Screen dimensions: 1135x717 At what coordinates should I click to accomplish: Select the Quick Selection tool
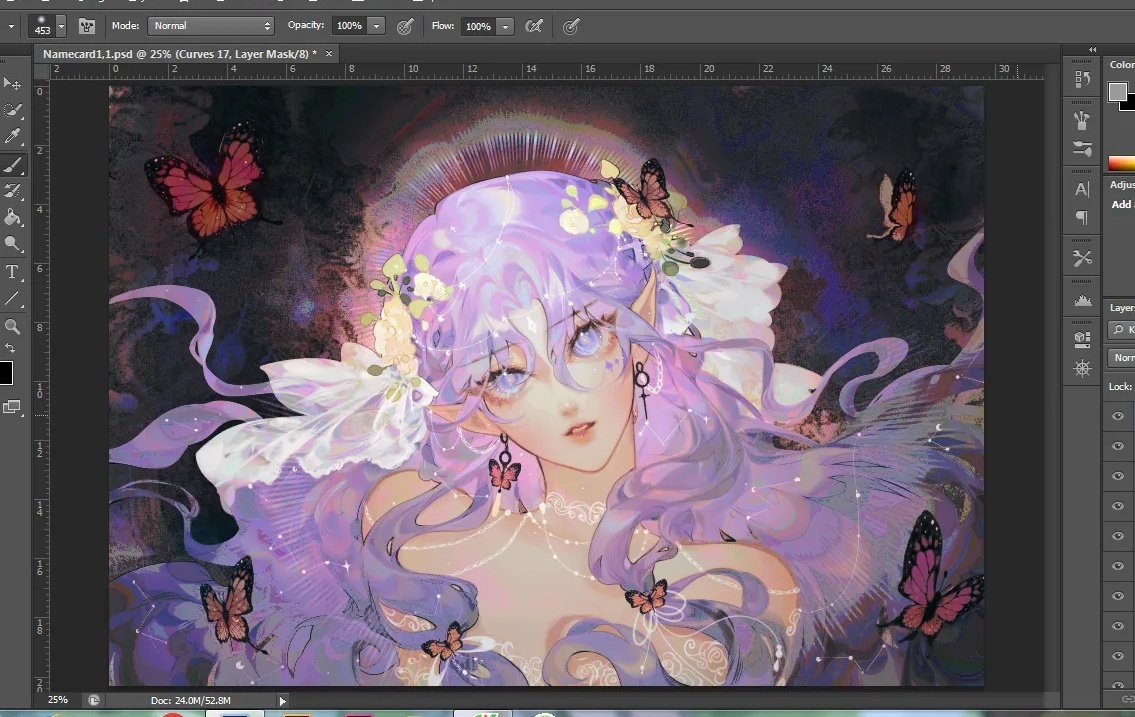pyautogui.click(x=12, y=110)
